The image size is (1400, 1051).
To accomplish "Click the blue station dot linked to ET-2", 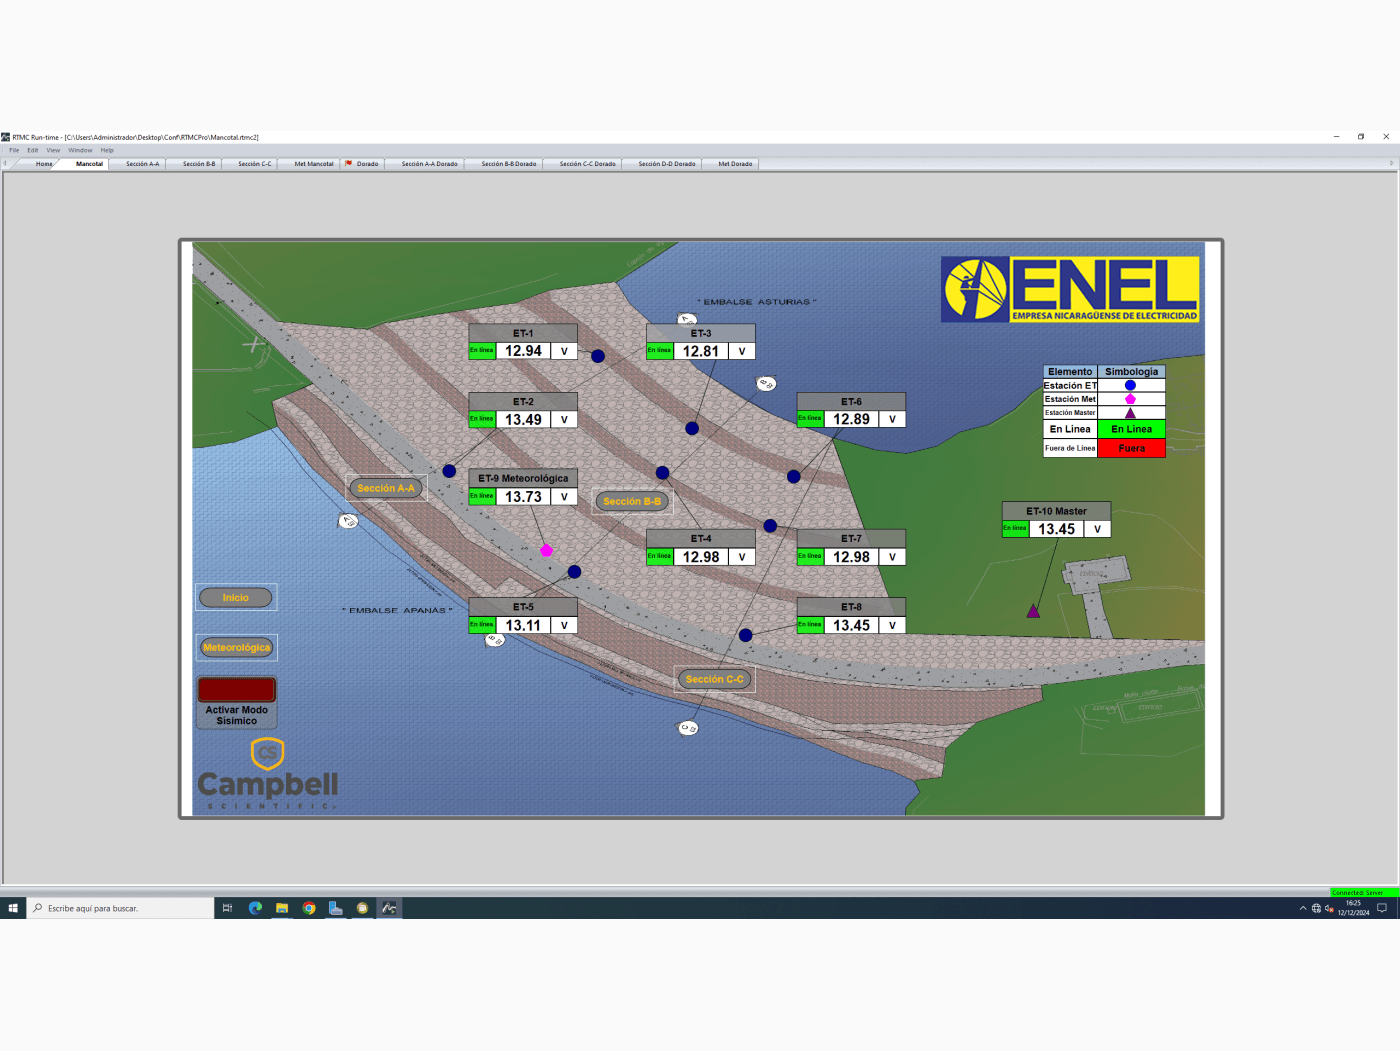I will 449,471.
